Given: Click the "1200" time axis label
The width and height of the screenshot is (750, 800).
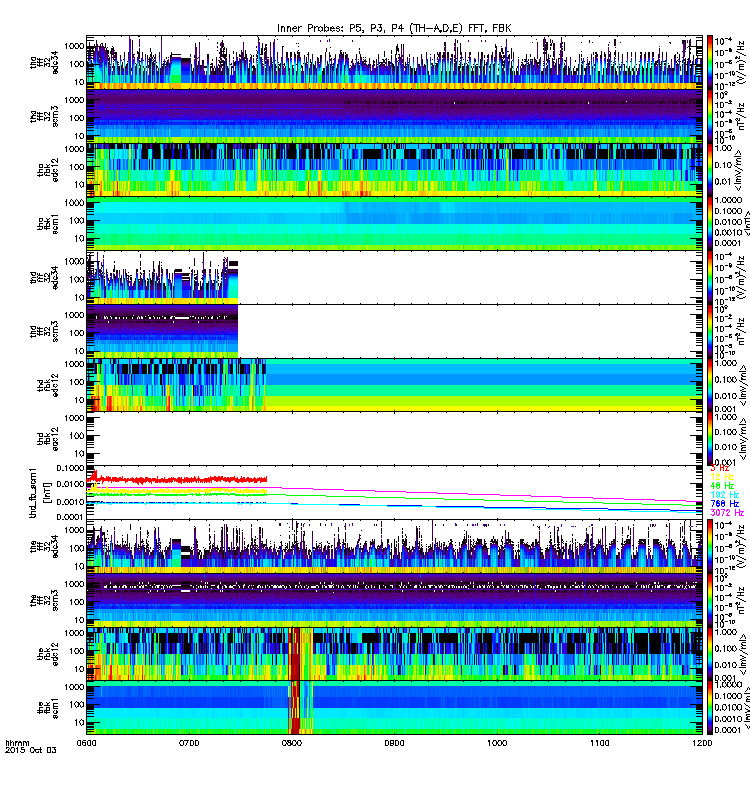Looking at the screenshot, I should pyautogui.click(x=702, y=743).
